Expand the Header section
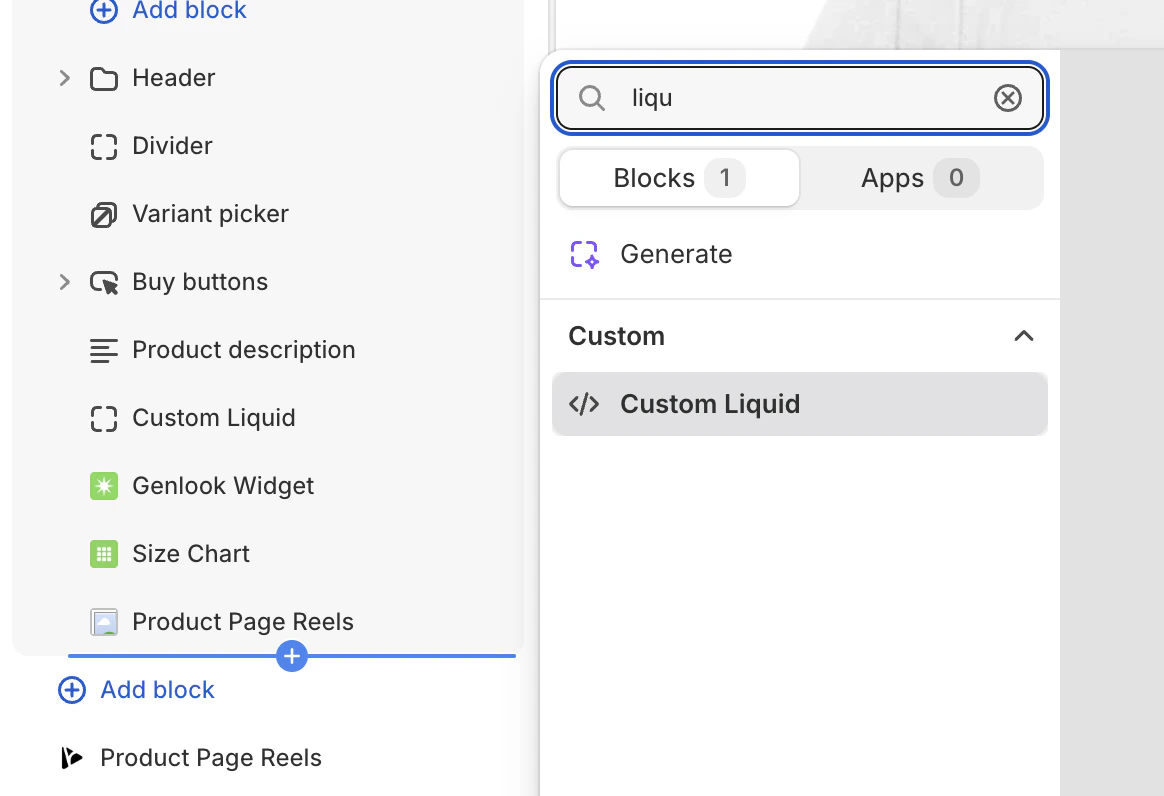 [x=64, y=78]
